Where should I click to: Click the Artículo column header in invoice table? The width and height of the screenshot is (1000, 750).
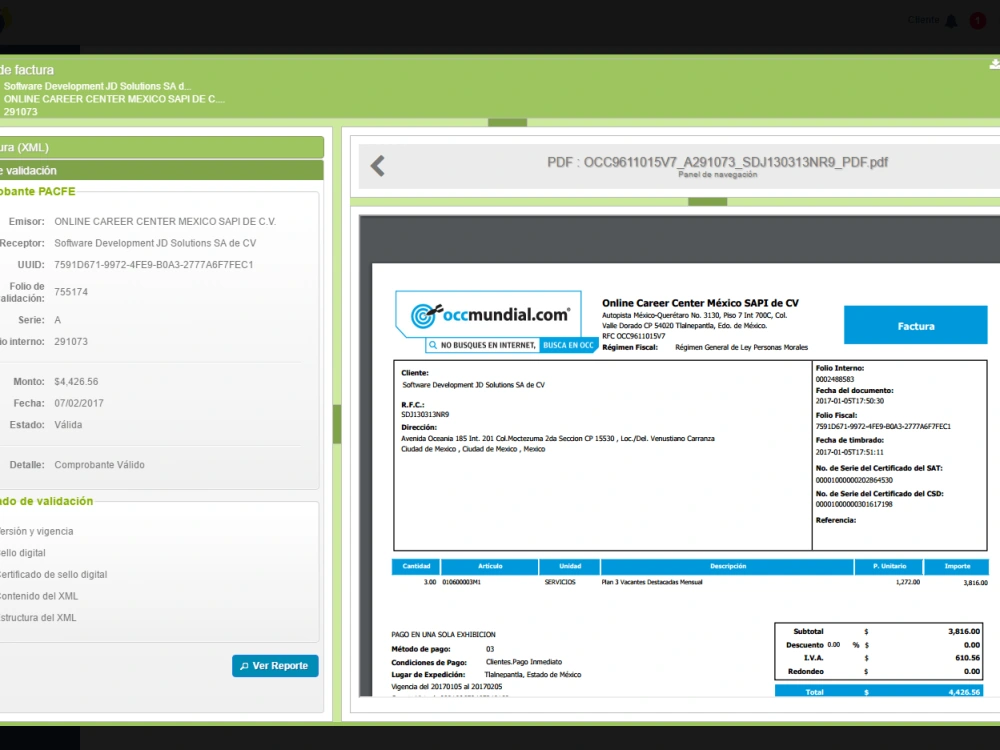coord(490,566)
